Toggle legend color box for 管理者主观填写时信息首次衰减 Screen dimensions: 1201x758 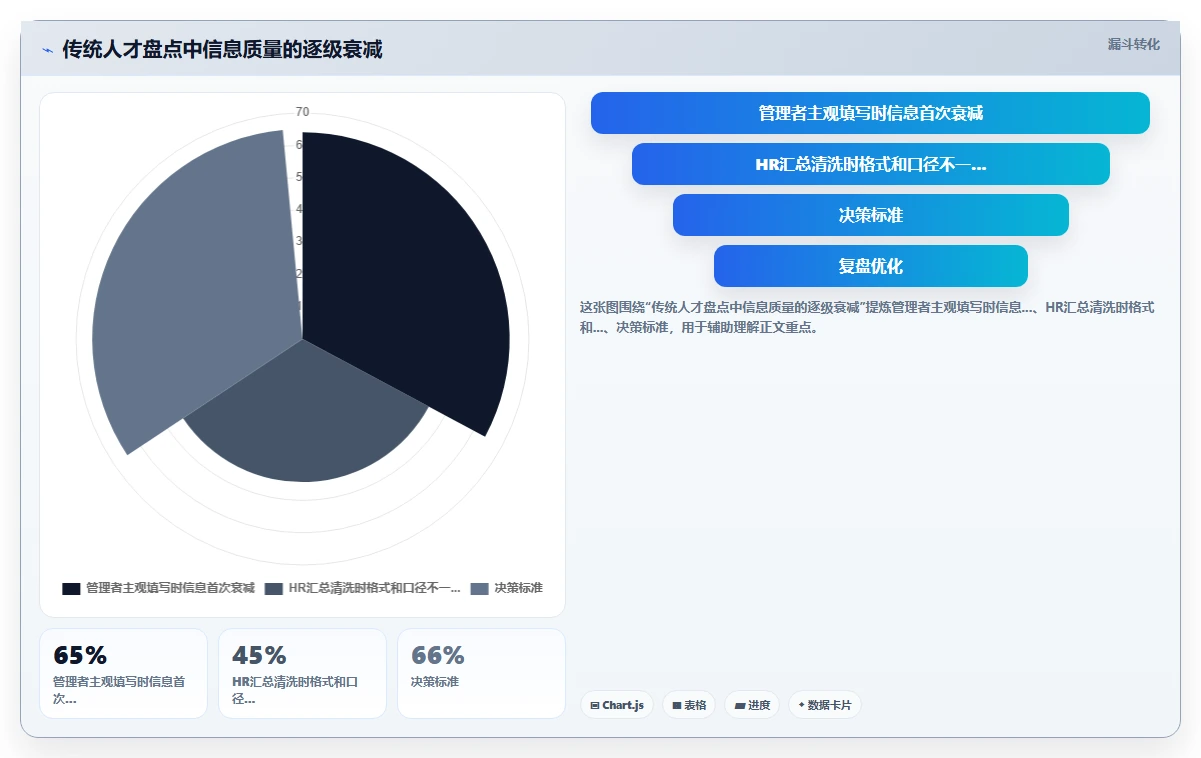tap(71, 589)
